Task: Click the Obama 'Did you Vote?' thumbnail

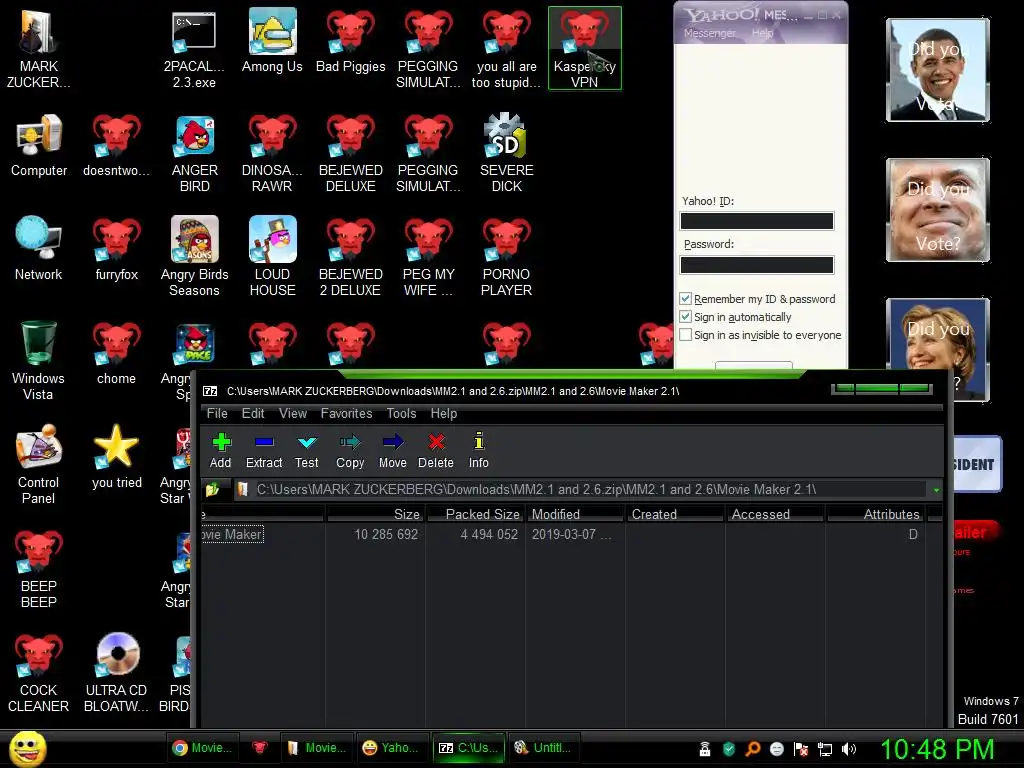Action: tap(938, 70)
